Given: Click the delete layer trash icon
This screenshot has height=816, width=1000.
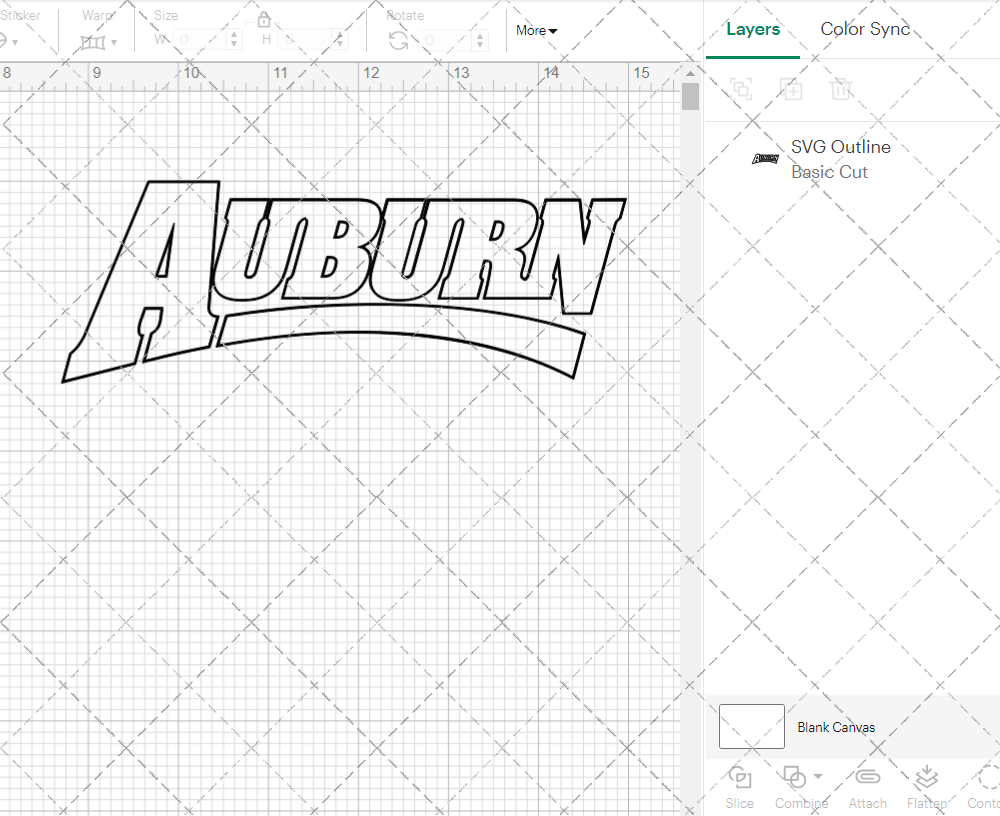Looking at the screenshot, I should coord(841,89).
